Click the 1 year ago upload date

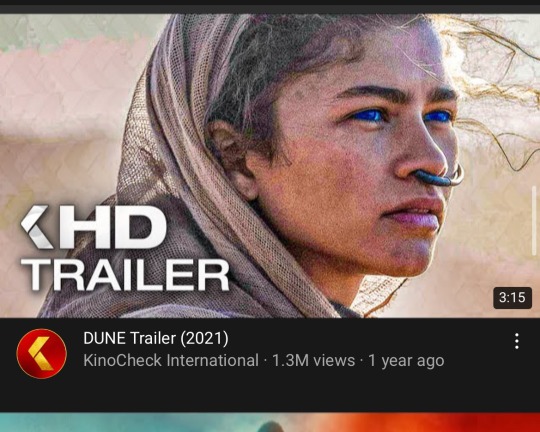(406, 361)
